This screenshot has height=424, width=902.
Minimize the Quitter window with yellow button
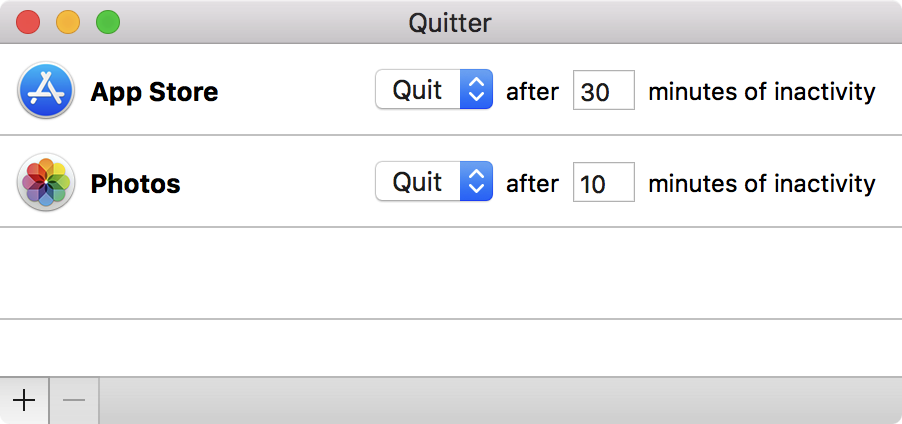pyautogui.click(x=68, y=21)
